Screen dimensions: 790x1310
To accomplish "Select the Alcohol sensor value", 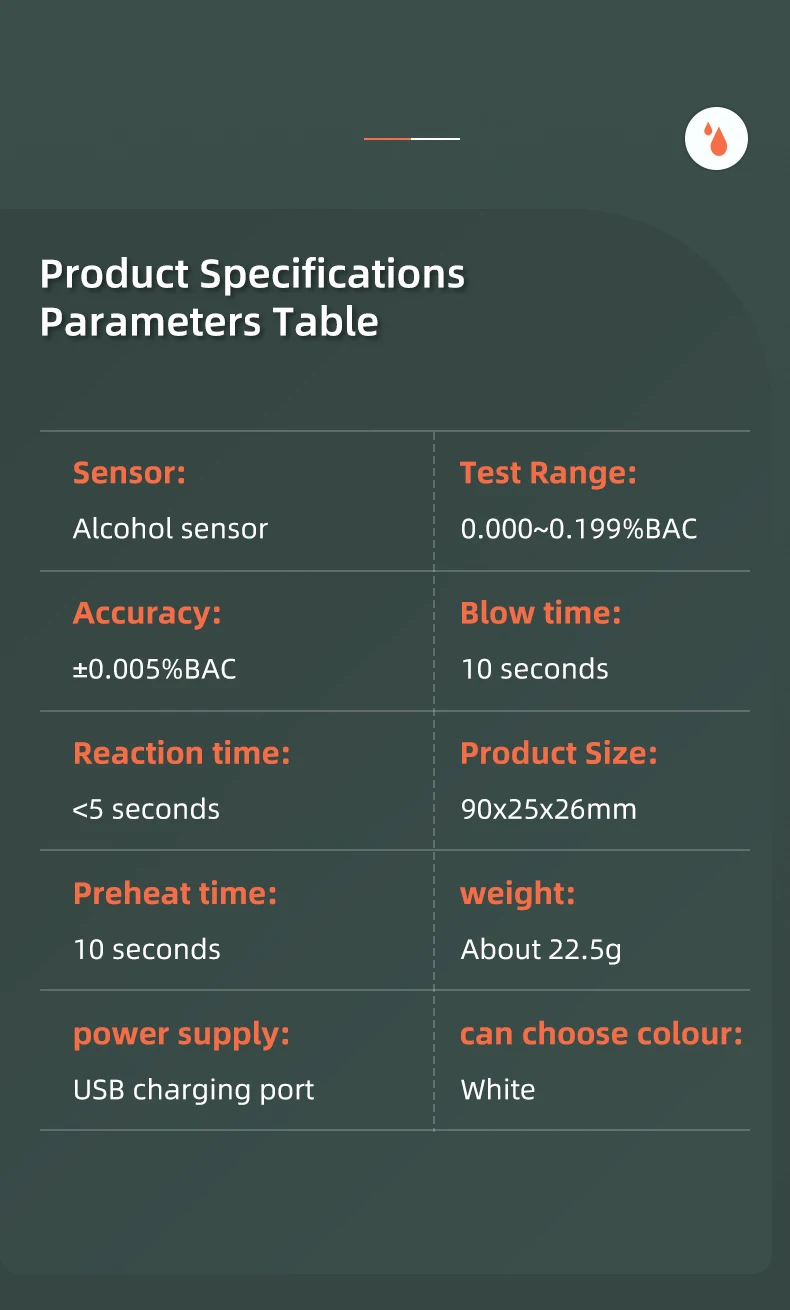I will tap(170, 528).
